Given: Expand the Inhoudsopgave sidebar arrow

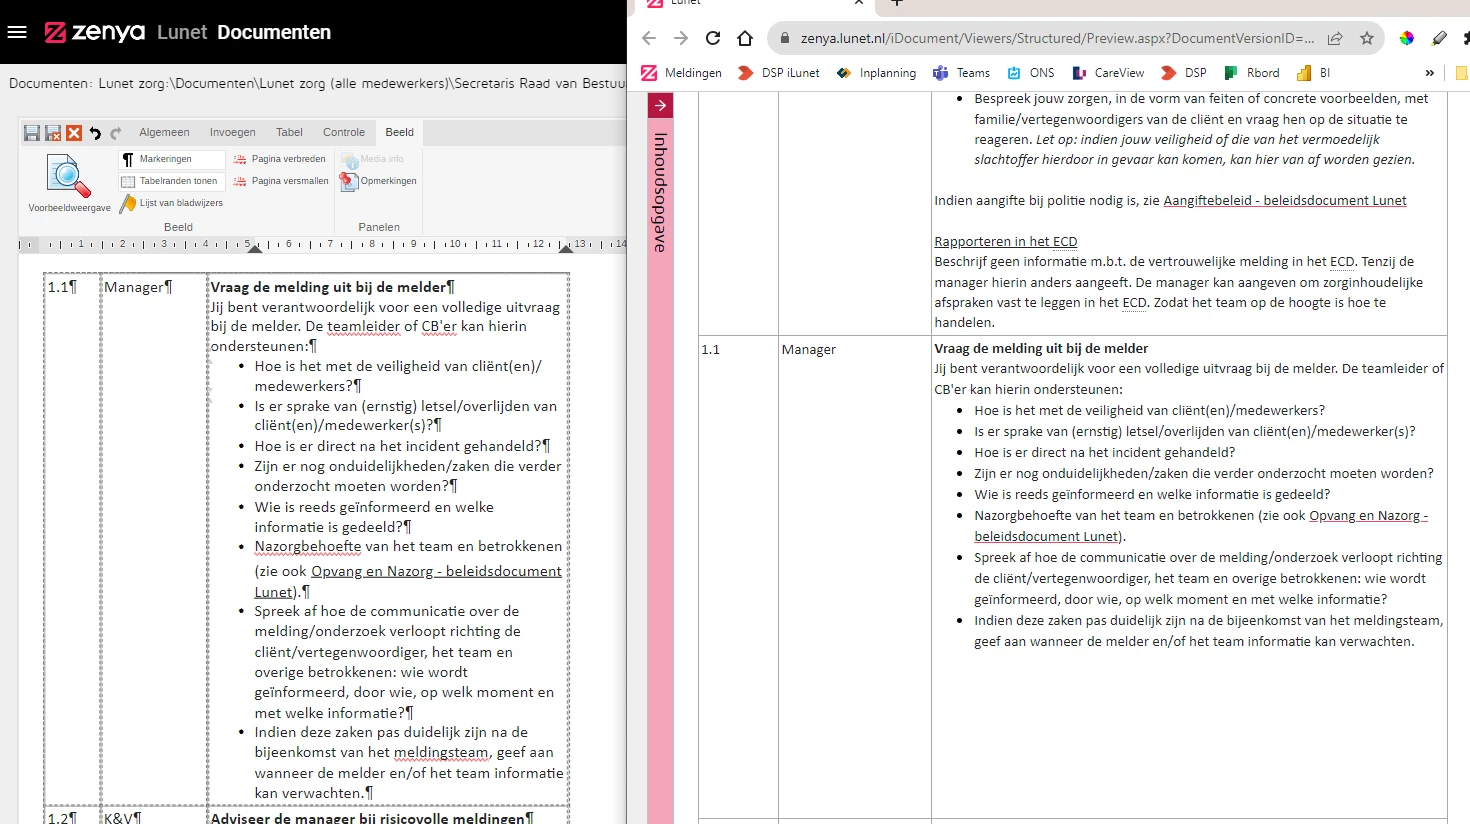Looking at the screenshot, I should click(x=661, y=105).
